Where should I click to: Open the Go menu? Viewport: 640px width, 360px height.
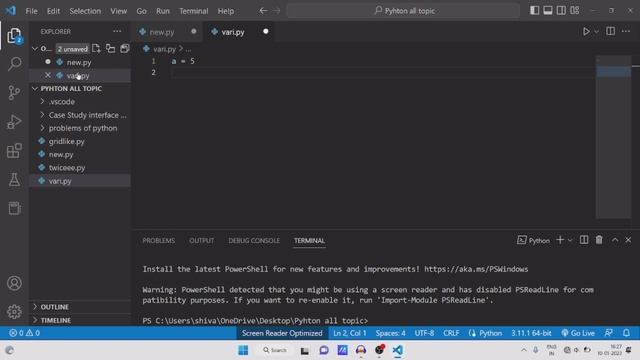pos(141,11)
